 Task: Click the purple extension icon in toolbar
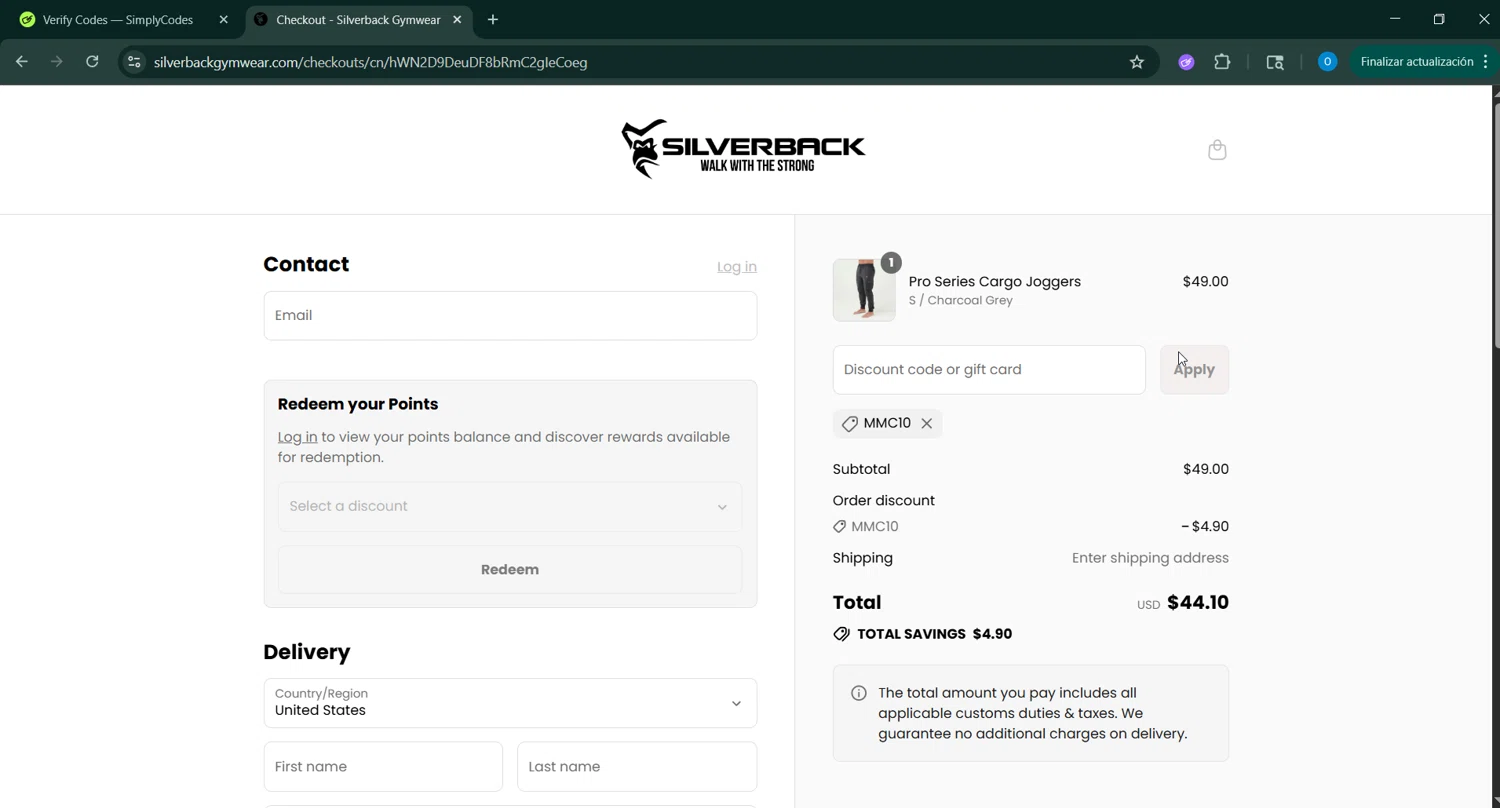click(x=1186, y=62)
